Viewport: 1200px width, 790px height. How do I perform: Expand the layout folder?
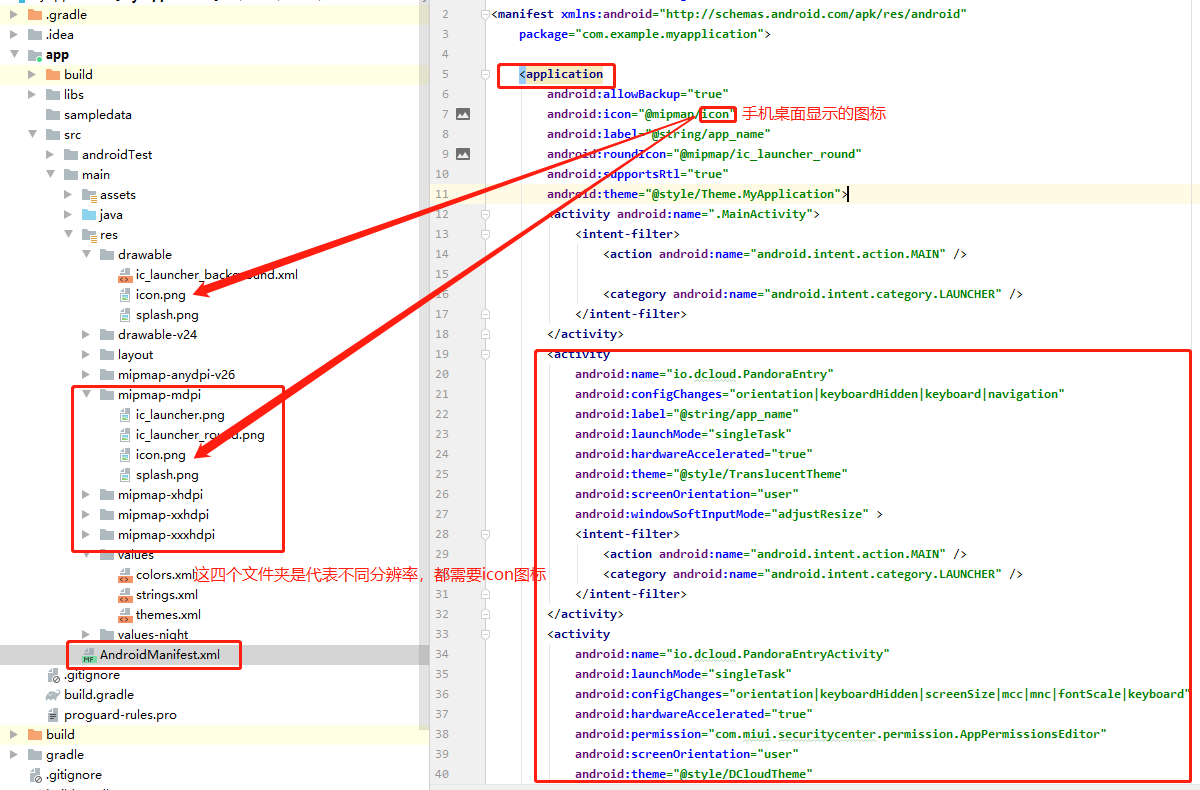point(86,355)
